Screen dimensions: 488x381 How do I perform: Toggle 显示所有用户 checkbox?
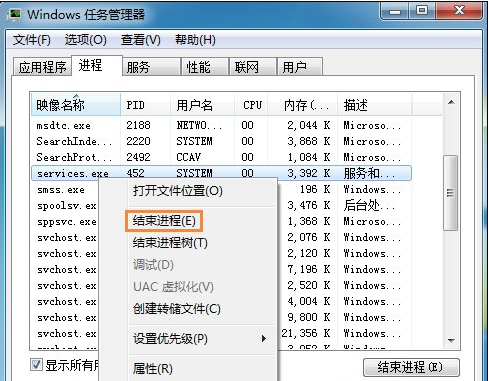pos(36,365)
